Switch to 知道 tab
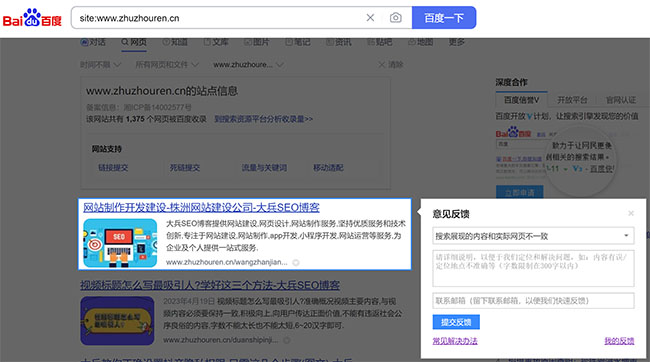 pos(175,42)
